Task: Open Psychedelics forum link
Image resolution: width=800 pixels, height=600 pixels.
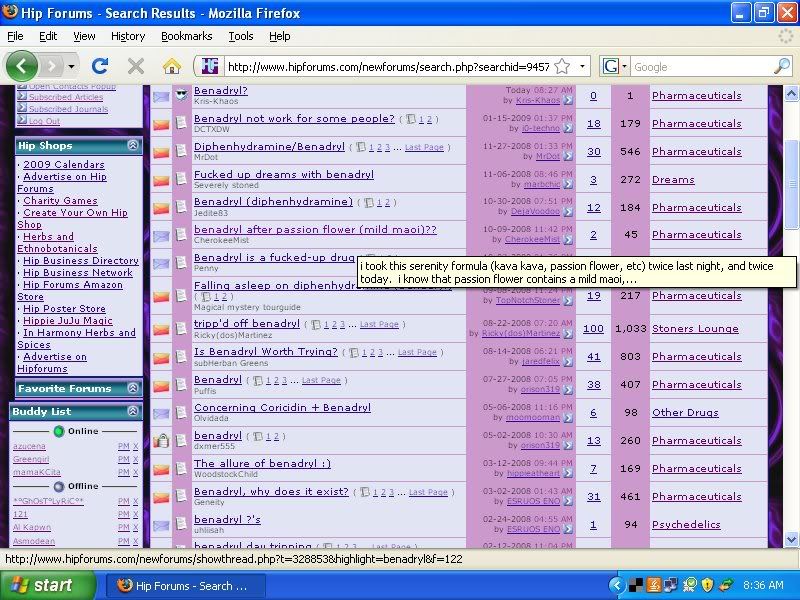Action: point(686,524)
